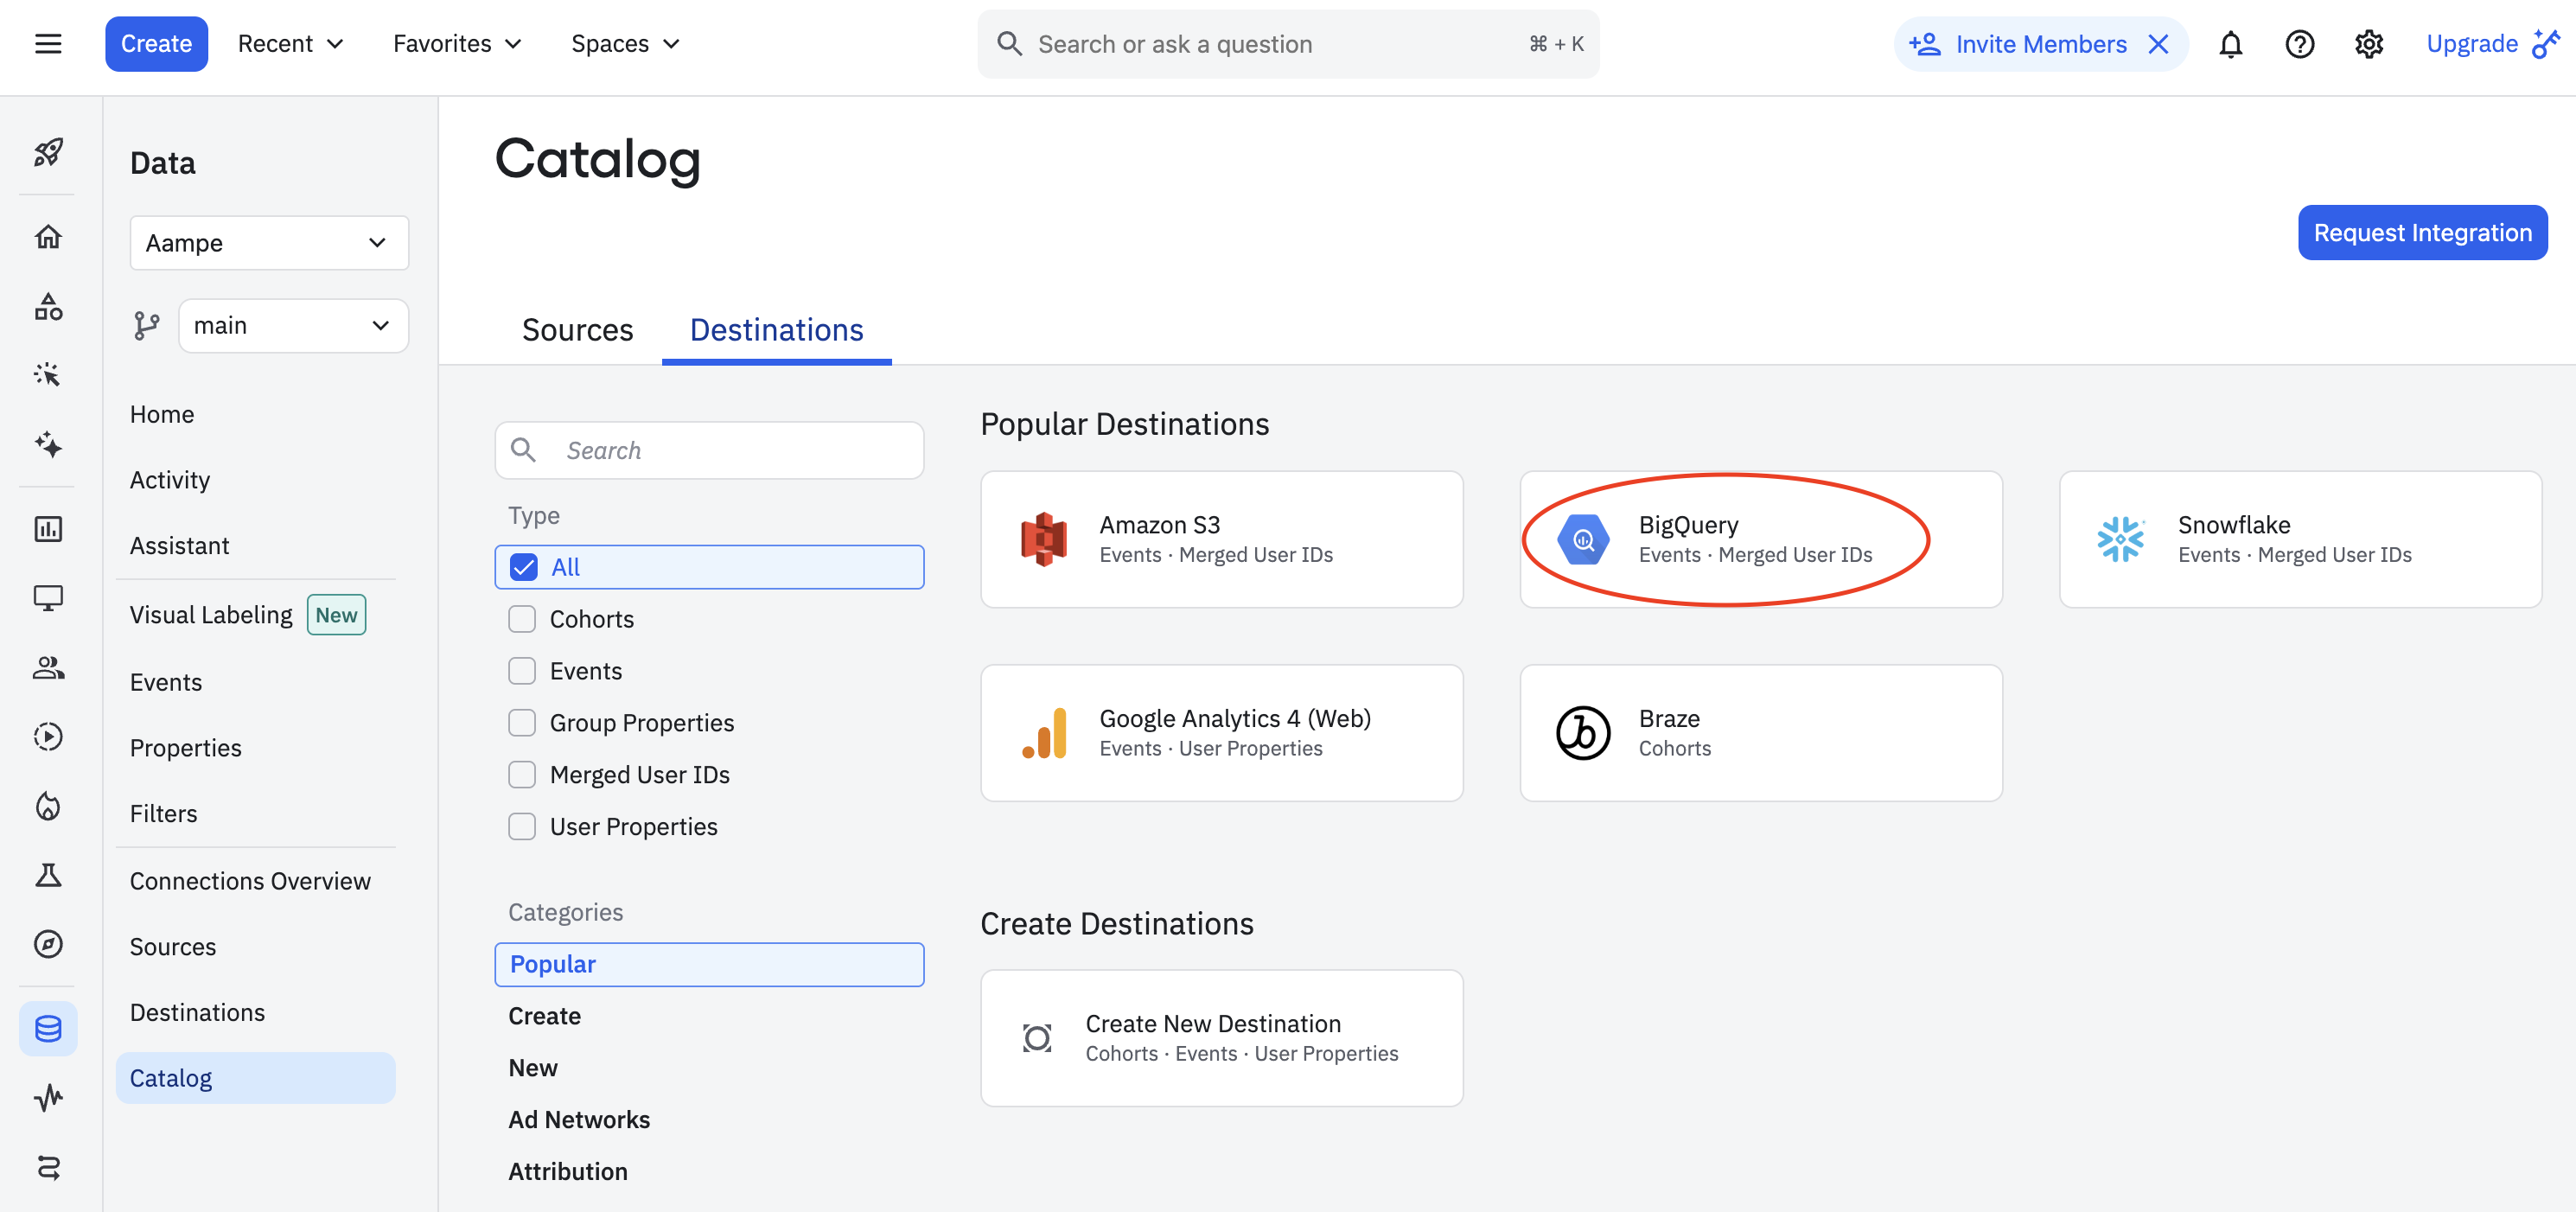Open Session Replay using the play icon
2576x1212 pixels.
click(x=47, y=737)
